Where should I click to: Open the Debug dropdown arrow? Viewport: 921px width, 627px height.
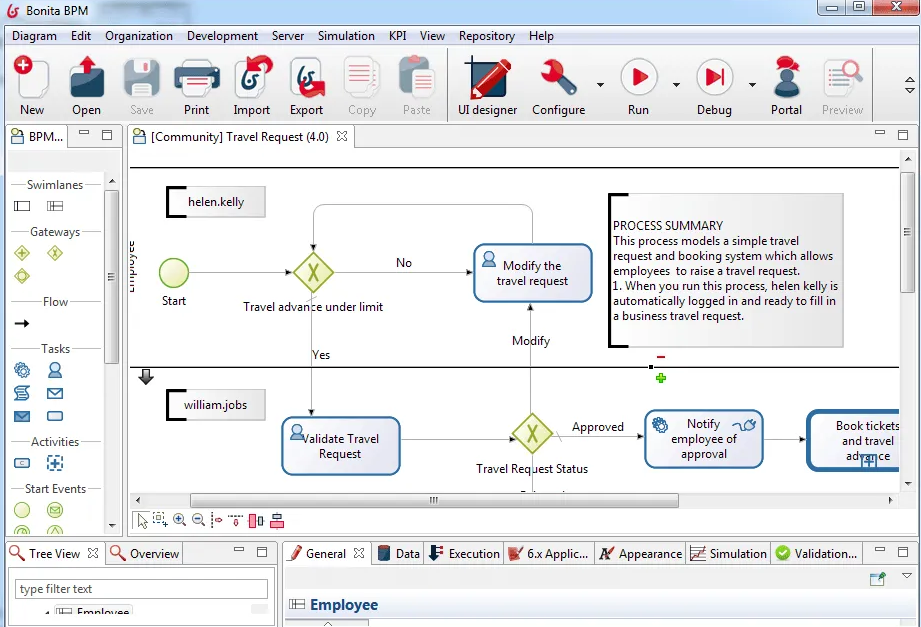752,85
